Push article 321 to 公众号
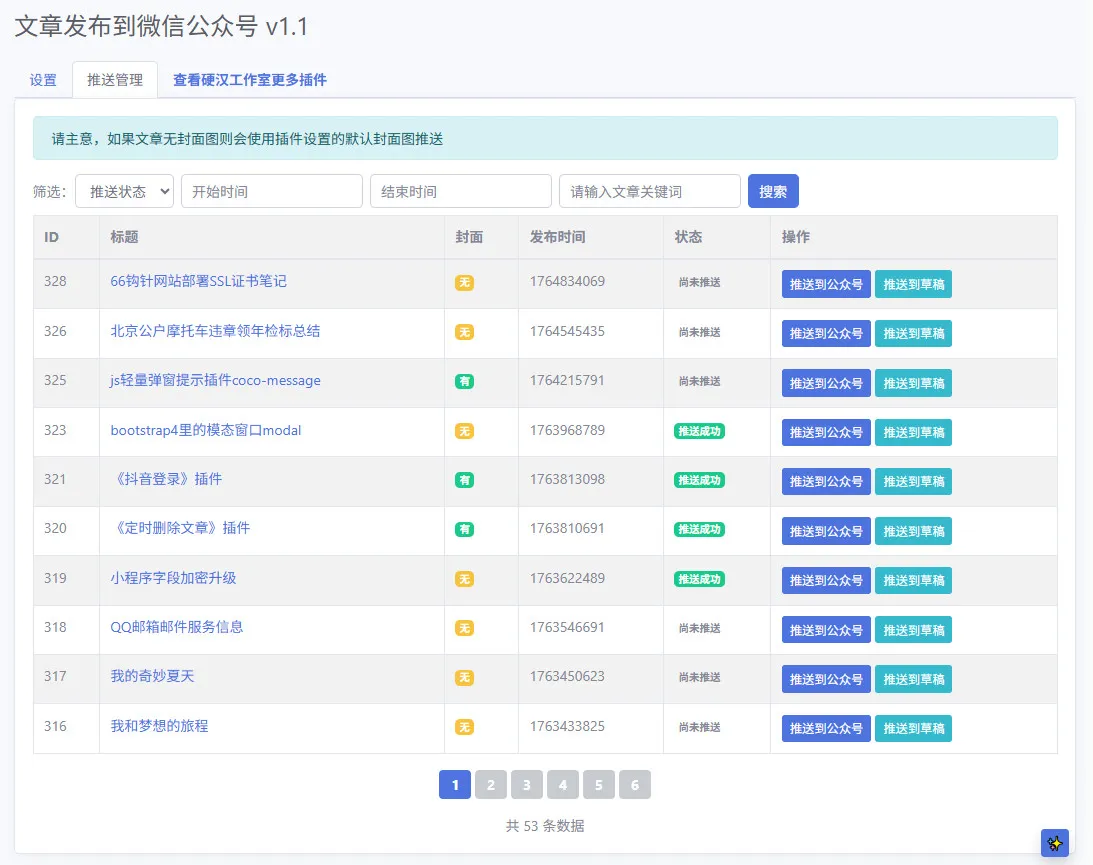 (826, 481)
